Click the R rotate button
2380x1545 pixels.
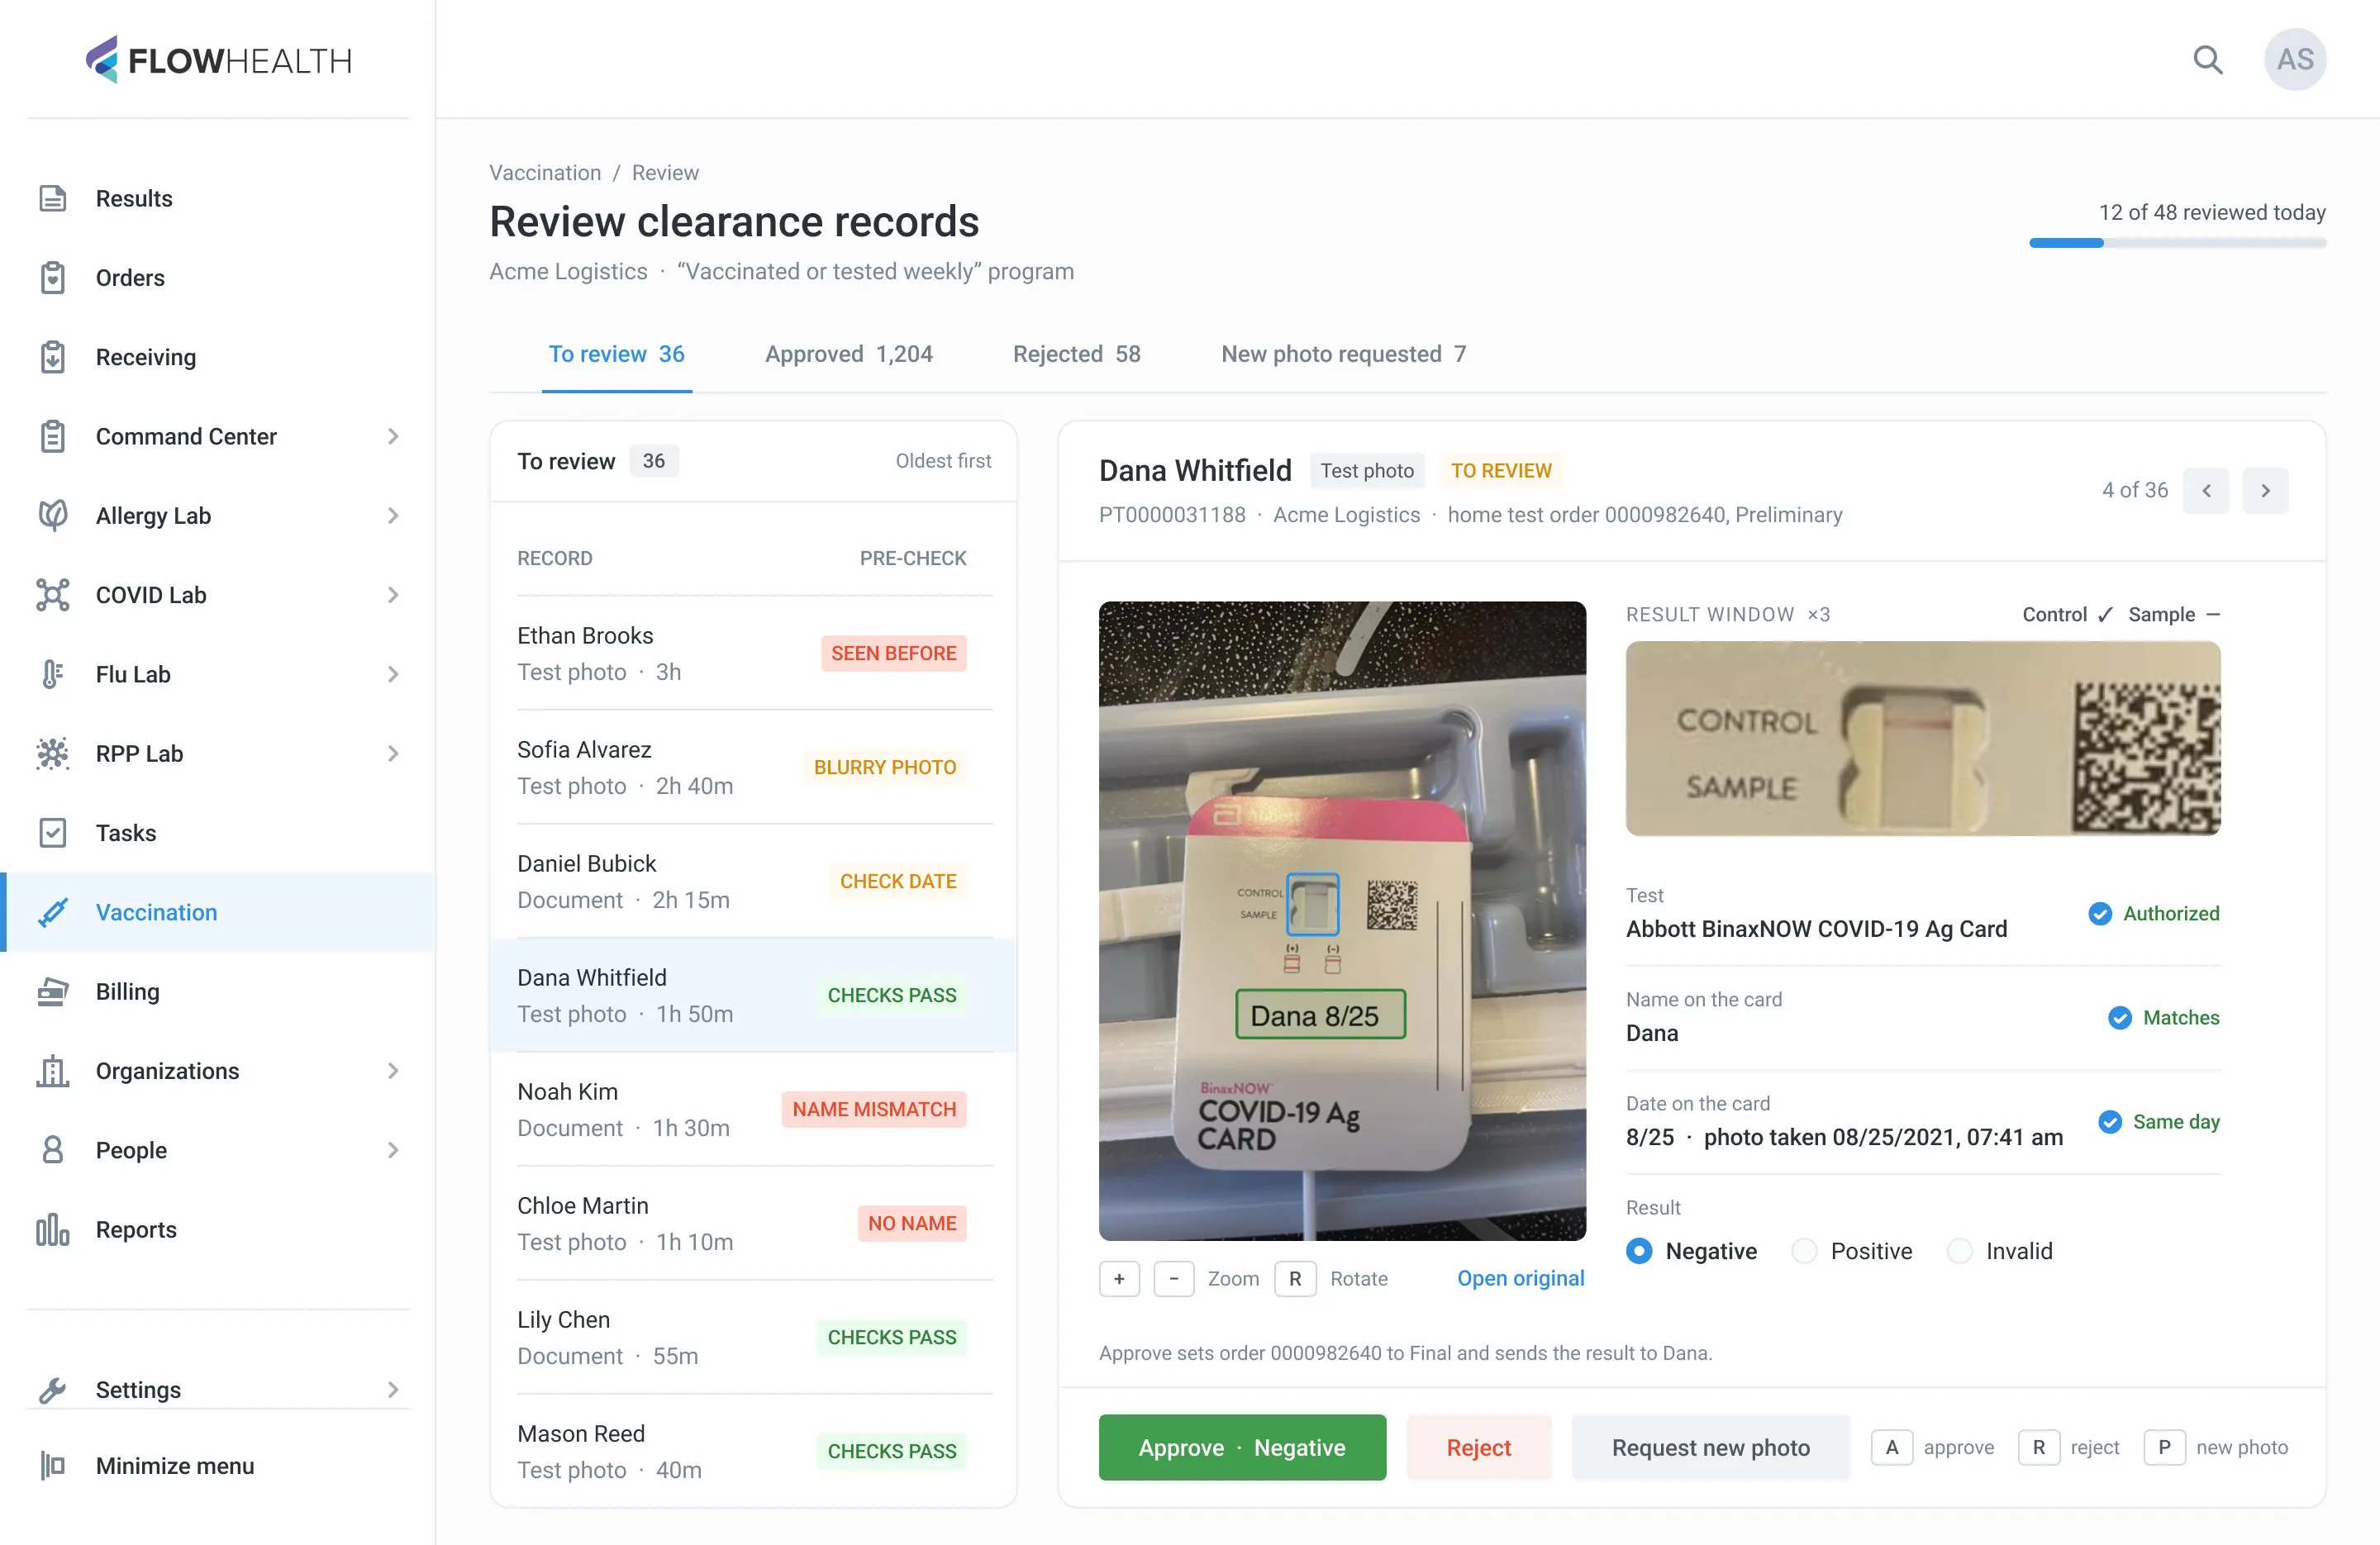pos(1295,1278)
